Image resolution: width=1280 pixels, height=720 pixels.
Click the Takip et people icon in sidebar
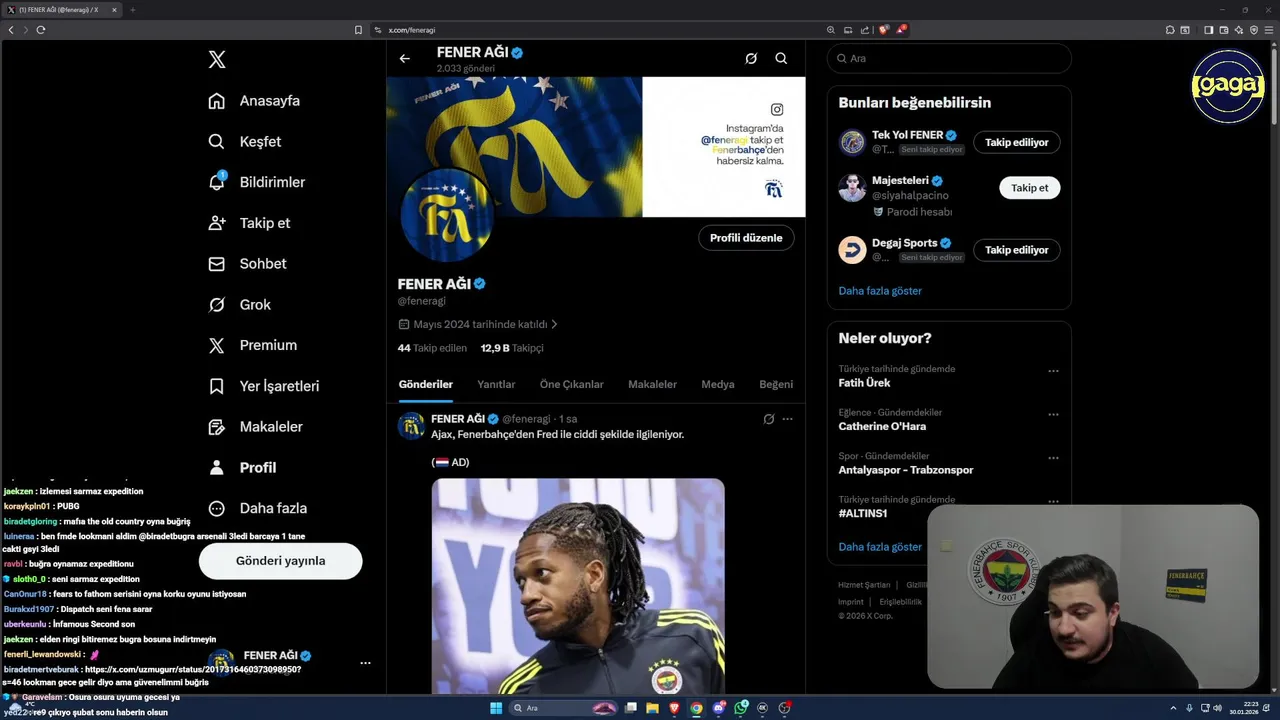216,223
